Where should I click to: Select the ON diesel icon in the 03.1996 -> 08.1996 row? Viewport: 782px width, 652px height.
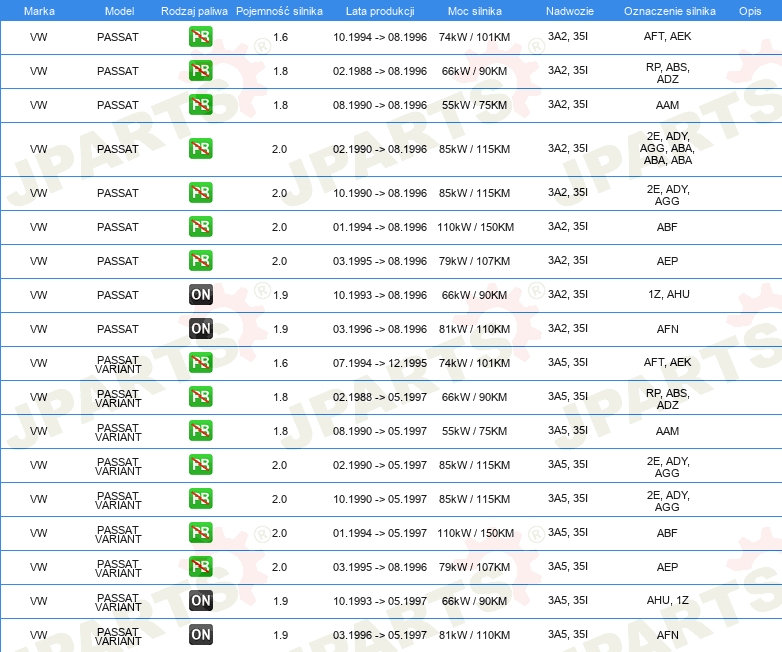tap(200, 328)
